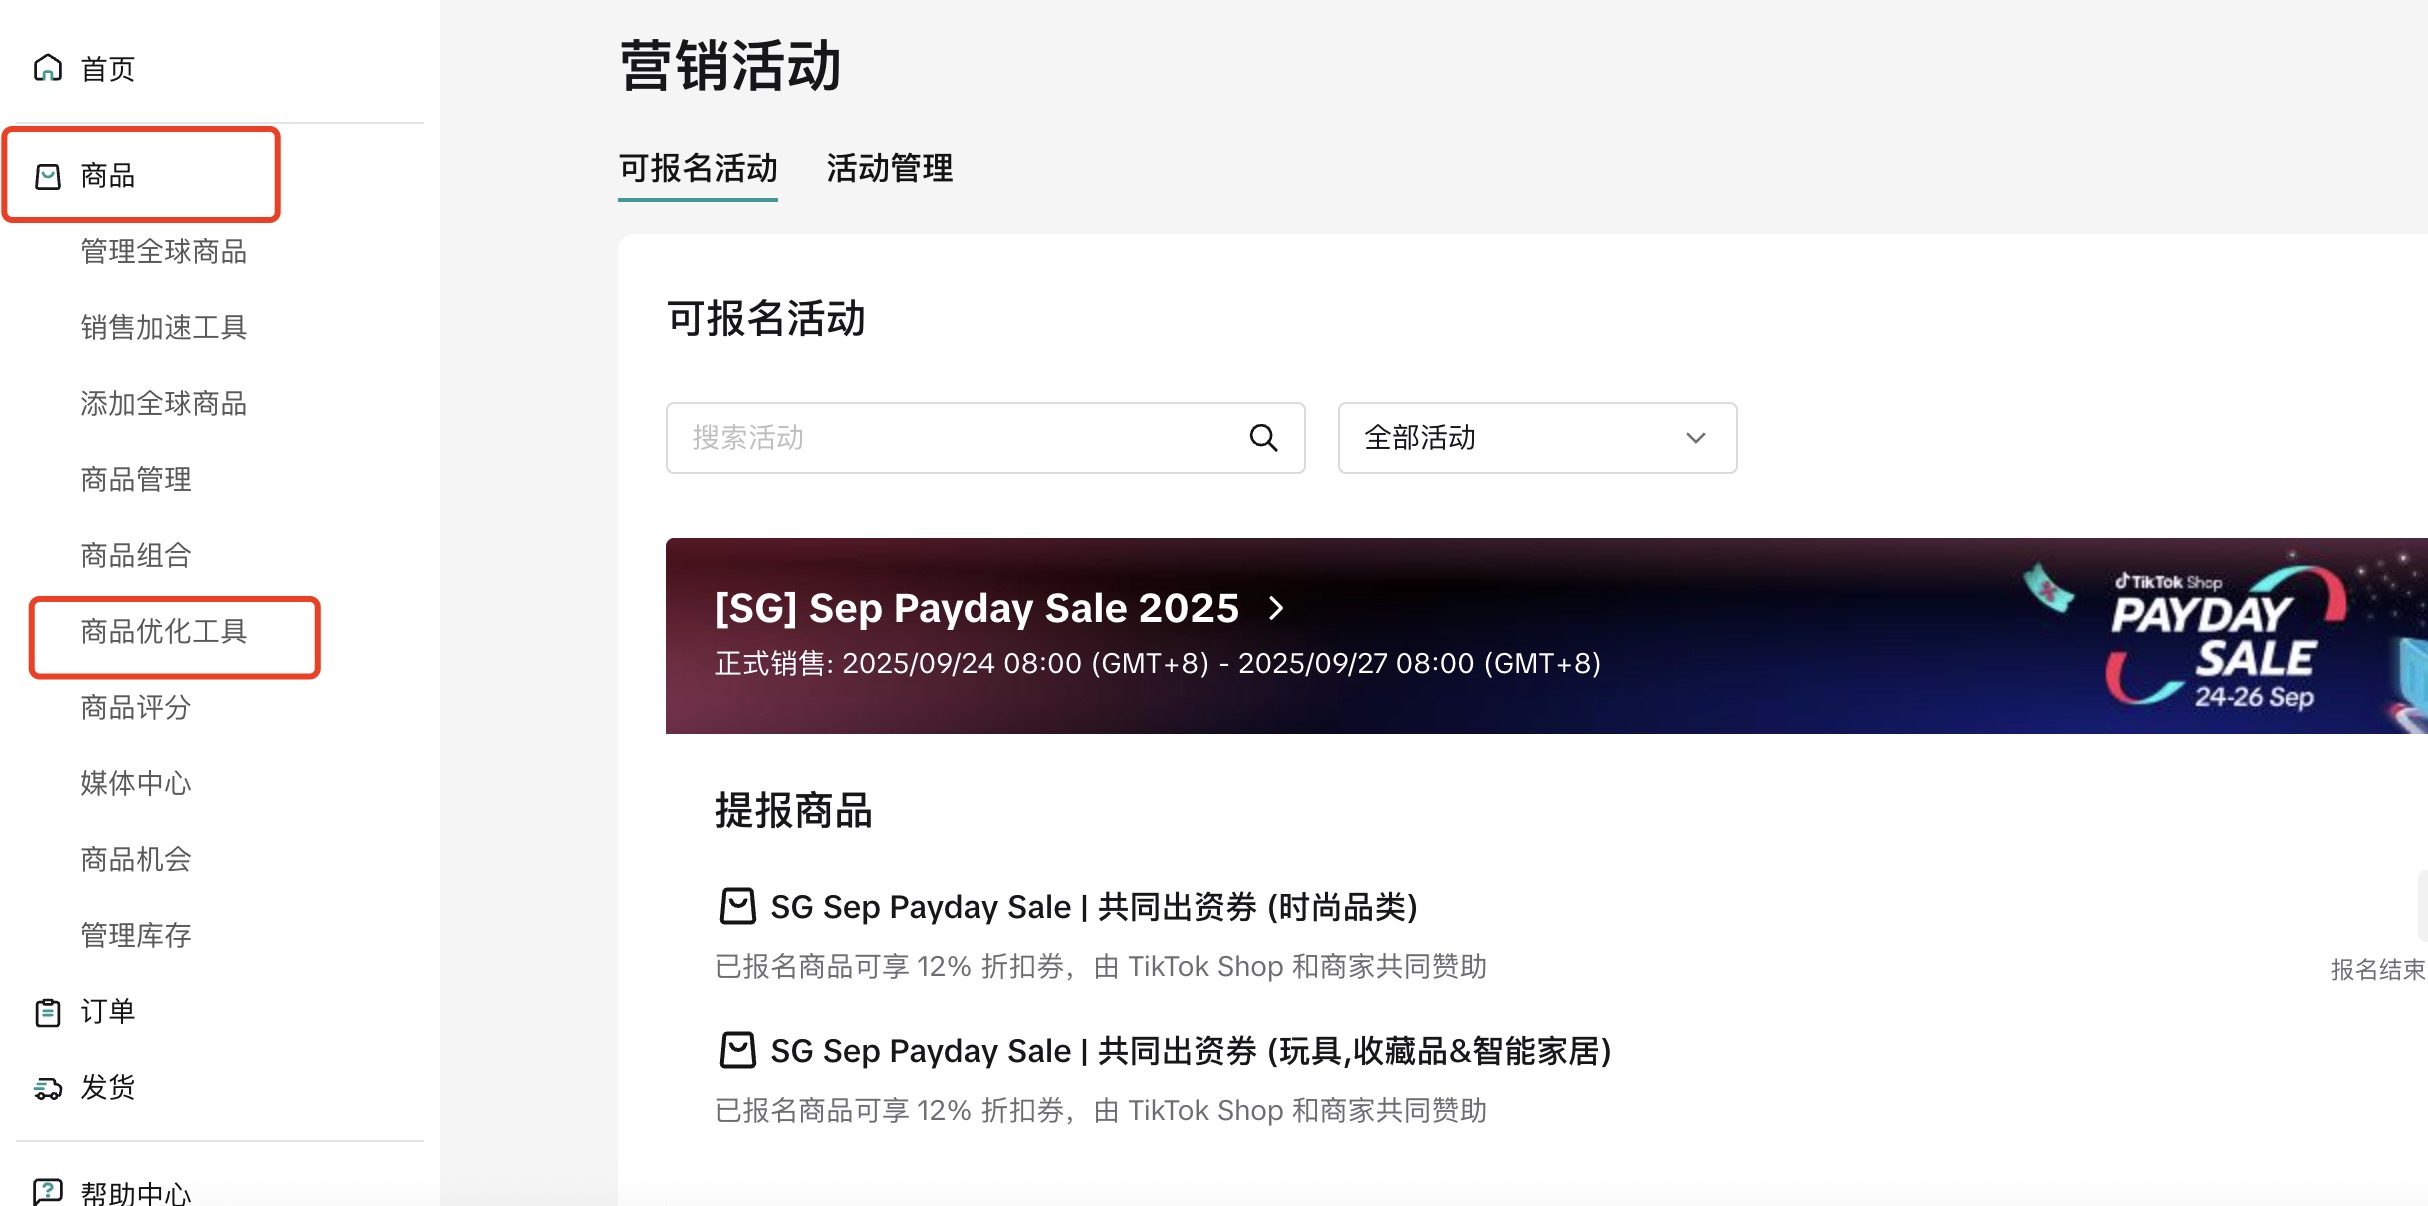Expand the Sep Payday Sale chevron arrow
Viewport: 2428px width, 1206px height.
point(1276,608)
